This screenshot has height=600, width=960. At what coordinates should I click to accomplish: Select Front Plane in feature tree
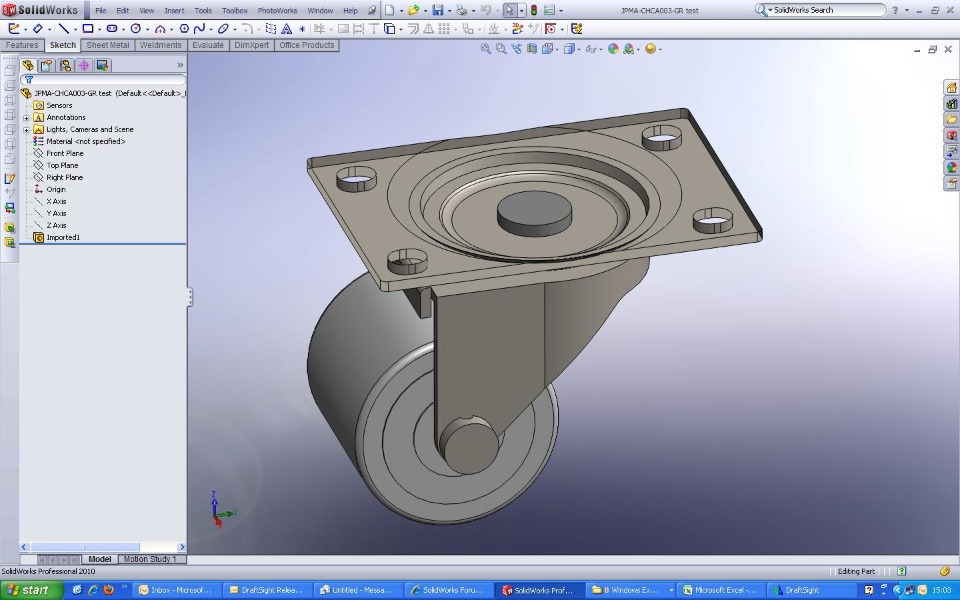(65, 153)
